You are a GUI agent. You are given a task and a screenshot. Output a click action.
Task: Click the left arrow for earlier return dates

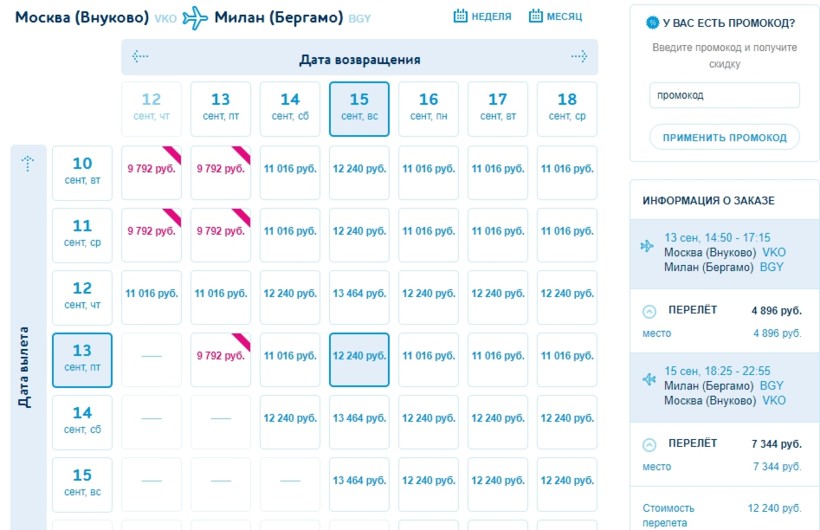pos(140,57)
